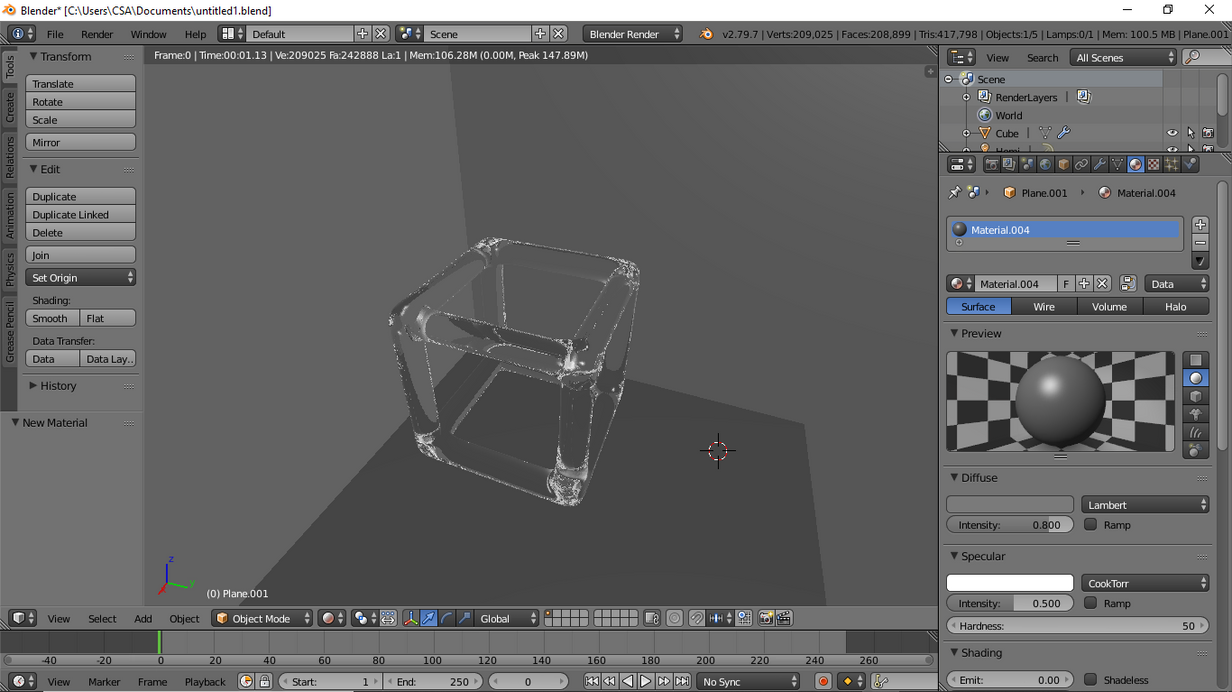Viewport: 1232px width, 692px height.
Task: Toggle proportional editing circle icon
Action: (x=675, y=618)
